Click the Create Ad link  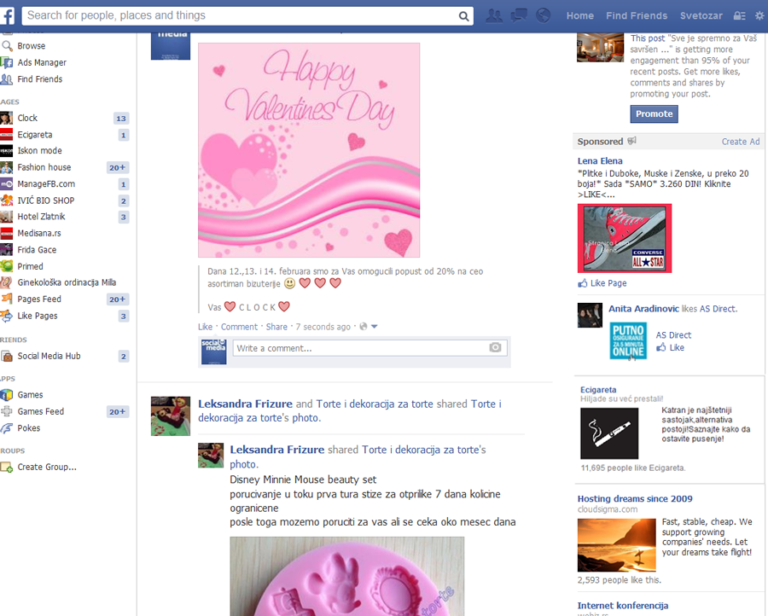pyautogui.click(x=741, y=142)
